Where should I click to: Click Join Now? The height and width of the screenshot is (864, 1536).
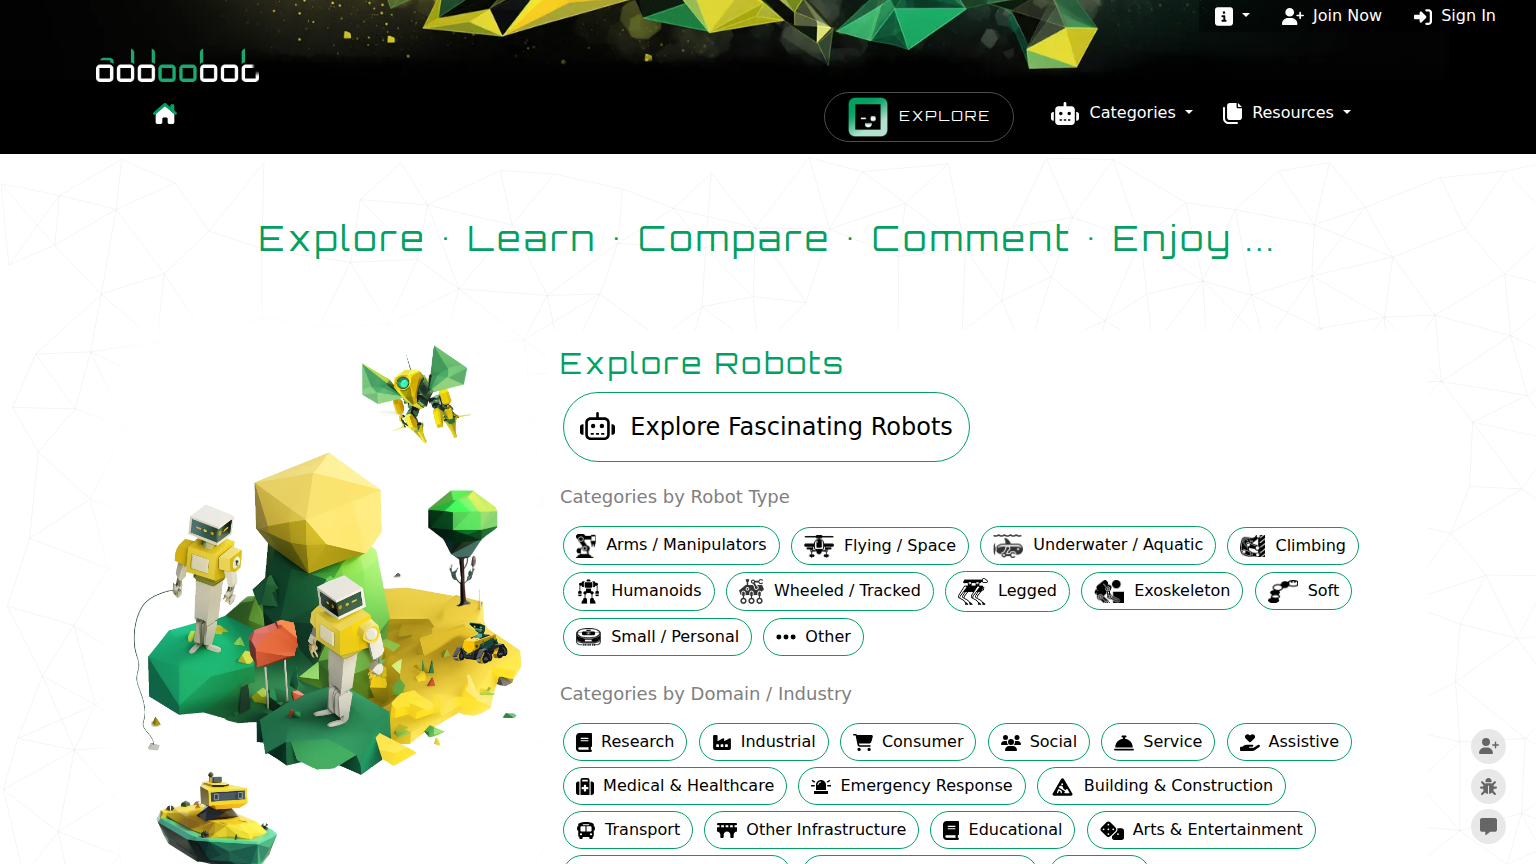(1332, 16)
